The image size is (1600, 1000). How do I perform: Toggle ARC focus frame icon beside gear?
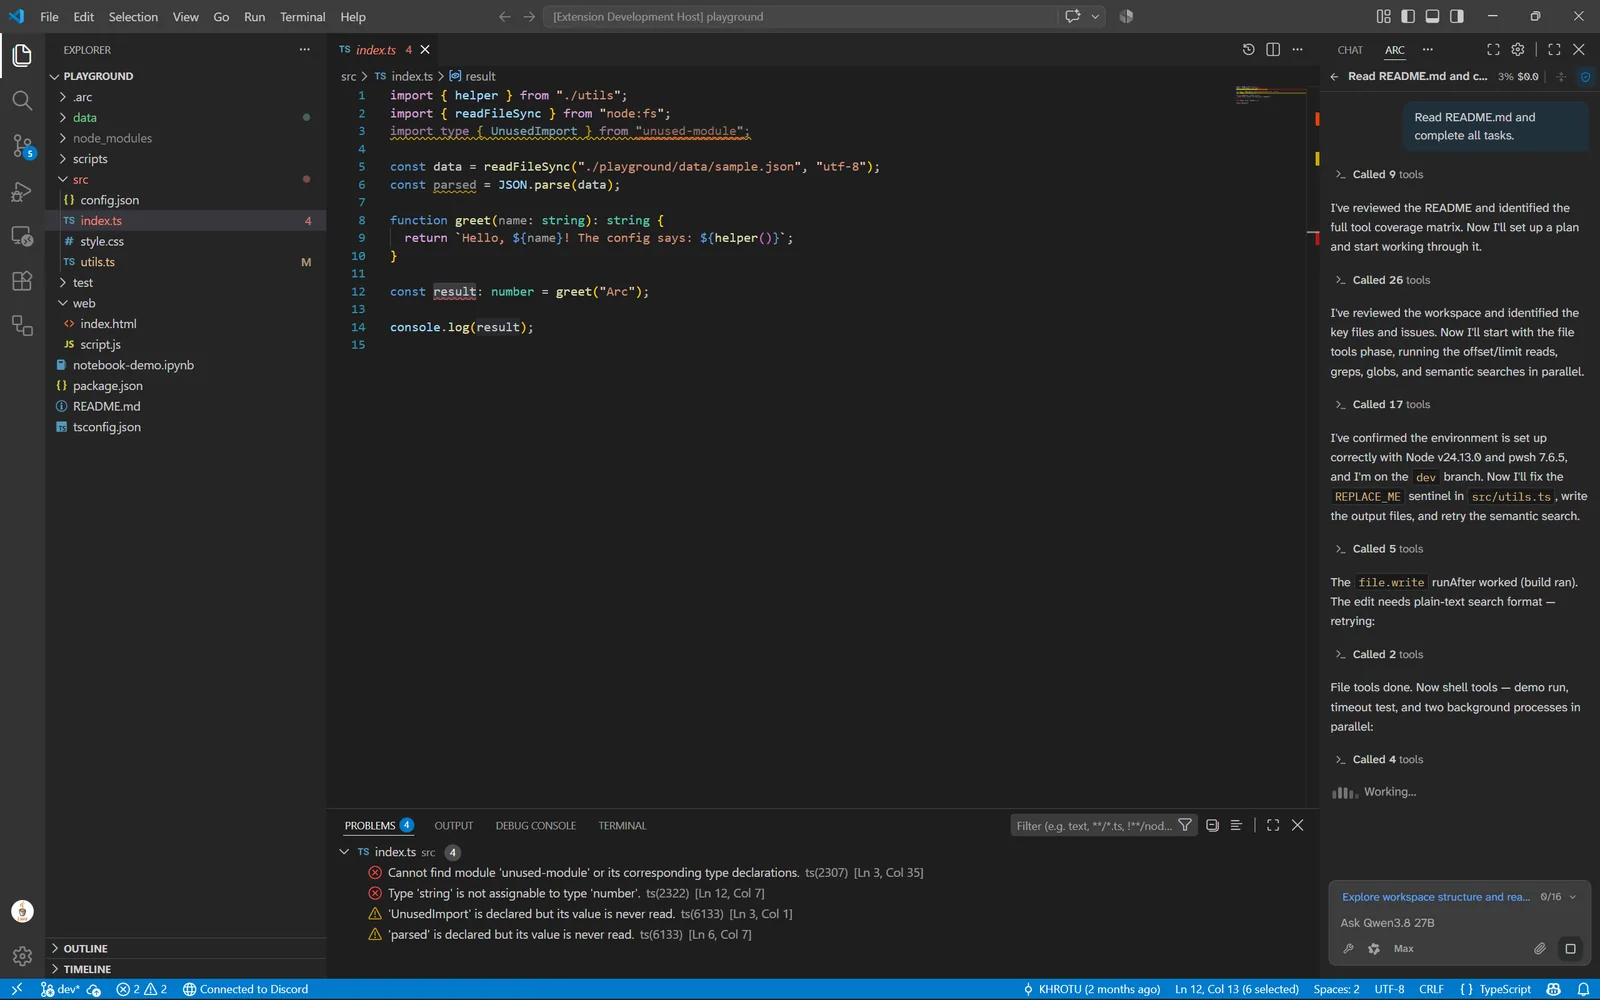(1493, 49)
